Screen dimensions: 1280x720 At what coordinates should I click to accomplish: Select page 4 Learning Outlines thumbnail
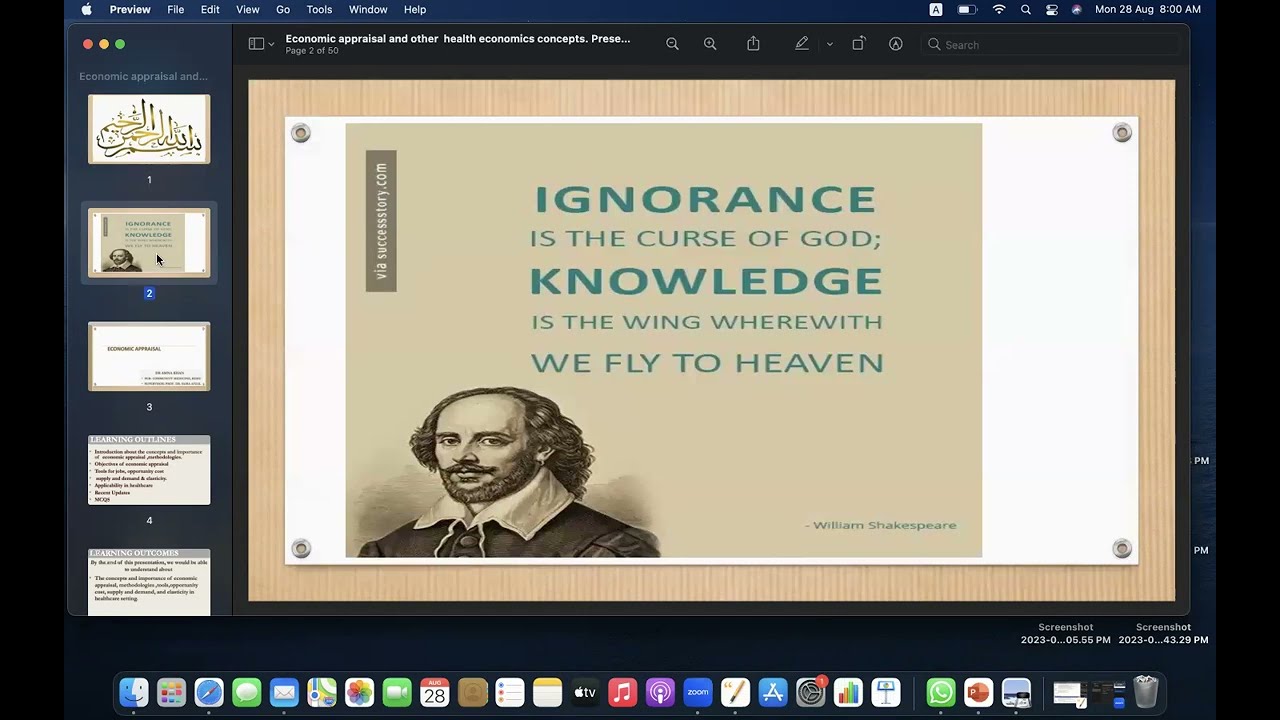[x=149, y=470]
